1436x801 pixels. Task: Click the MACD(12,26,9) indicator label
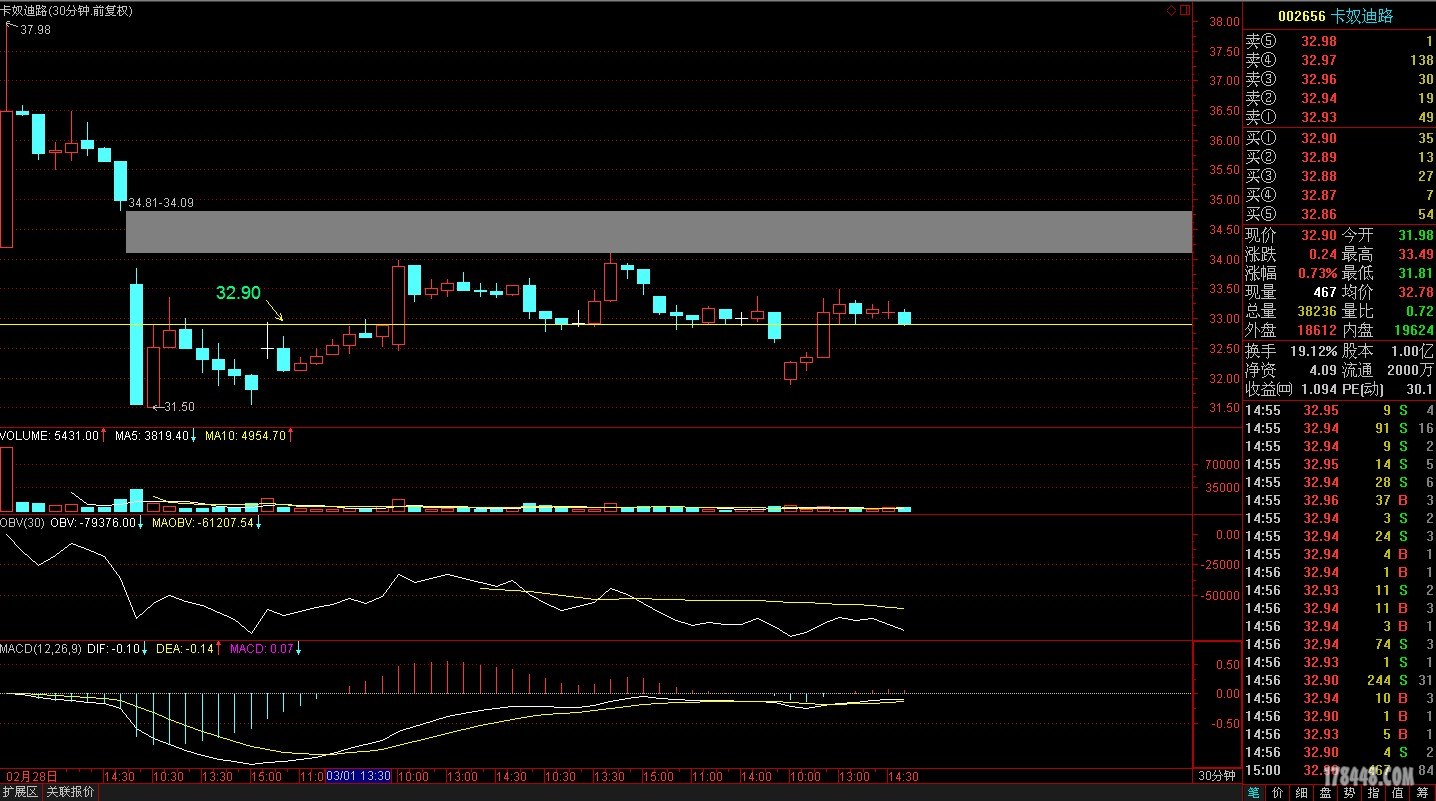pos(41,649)
